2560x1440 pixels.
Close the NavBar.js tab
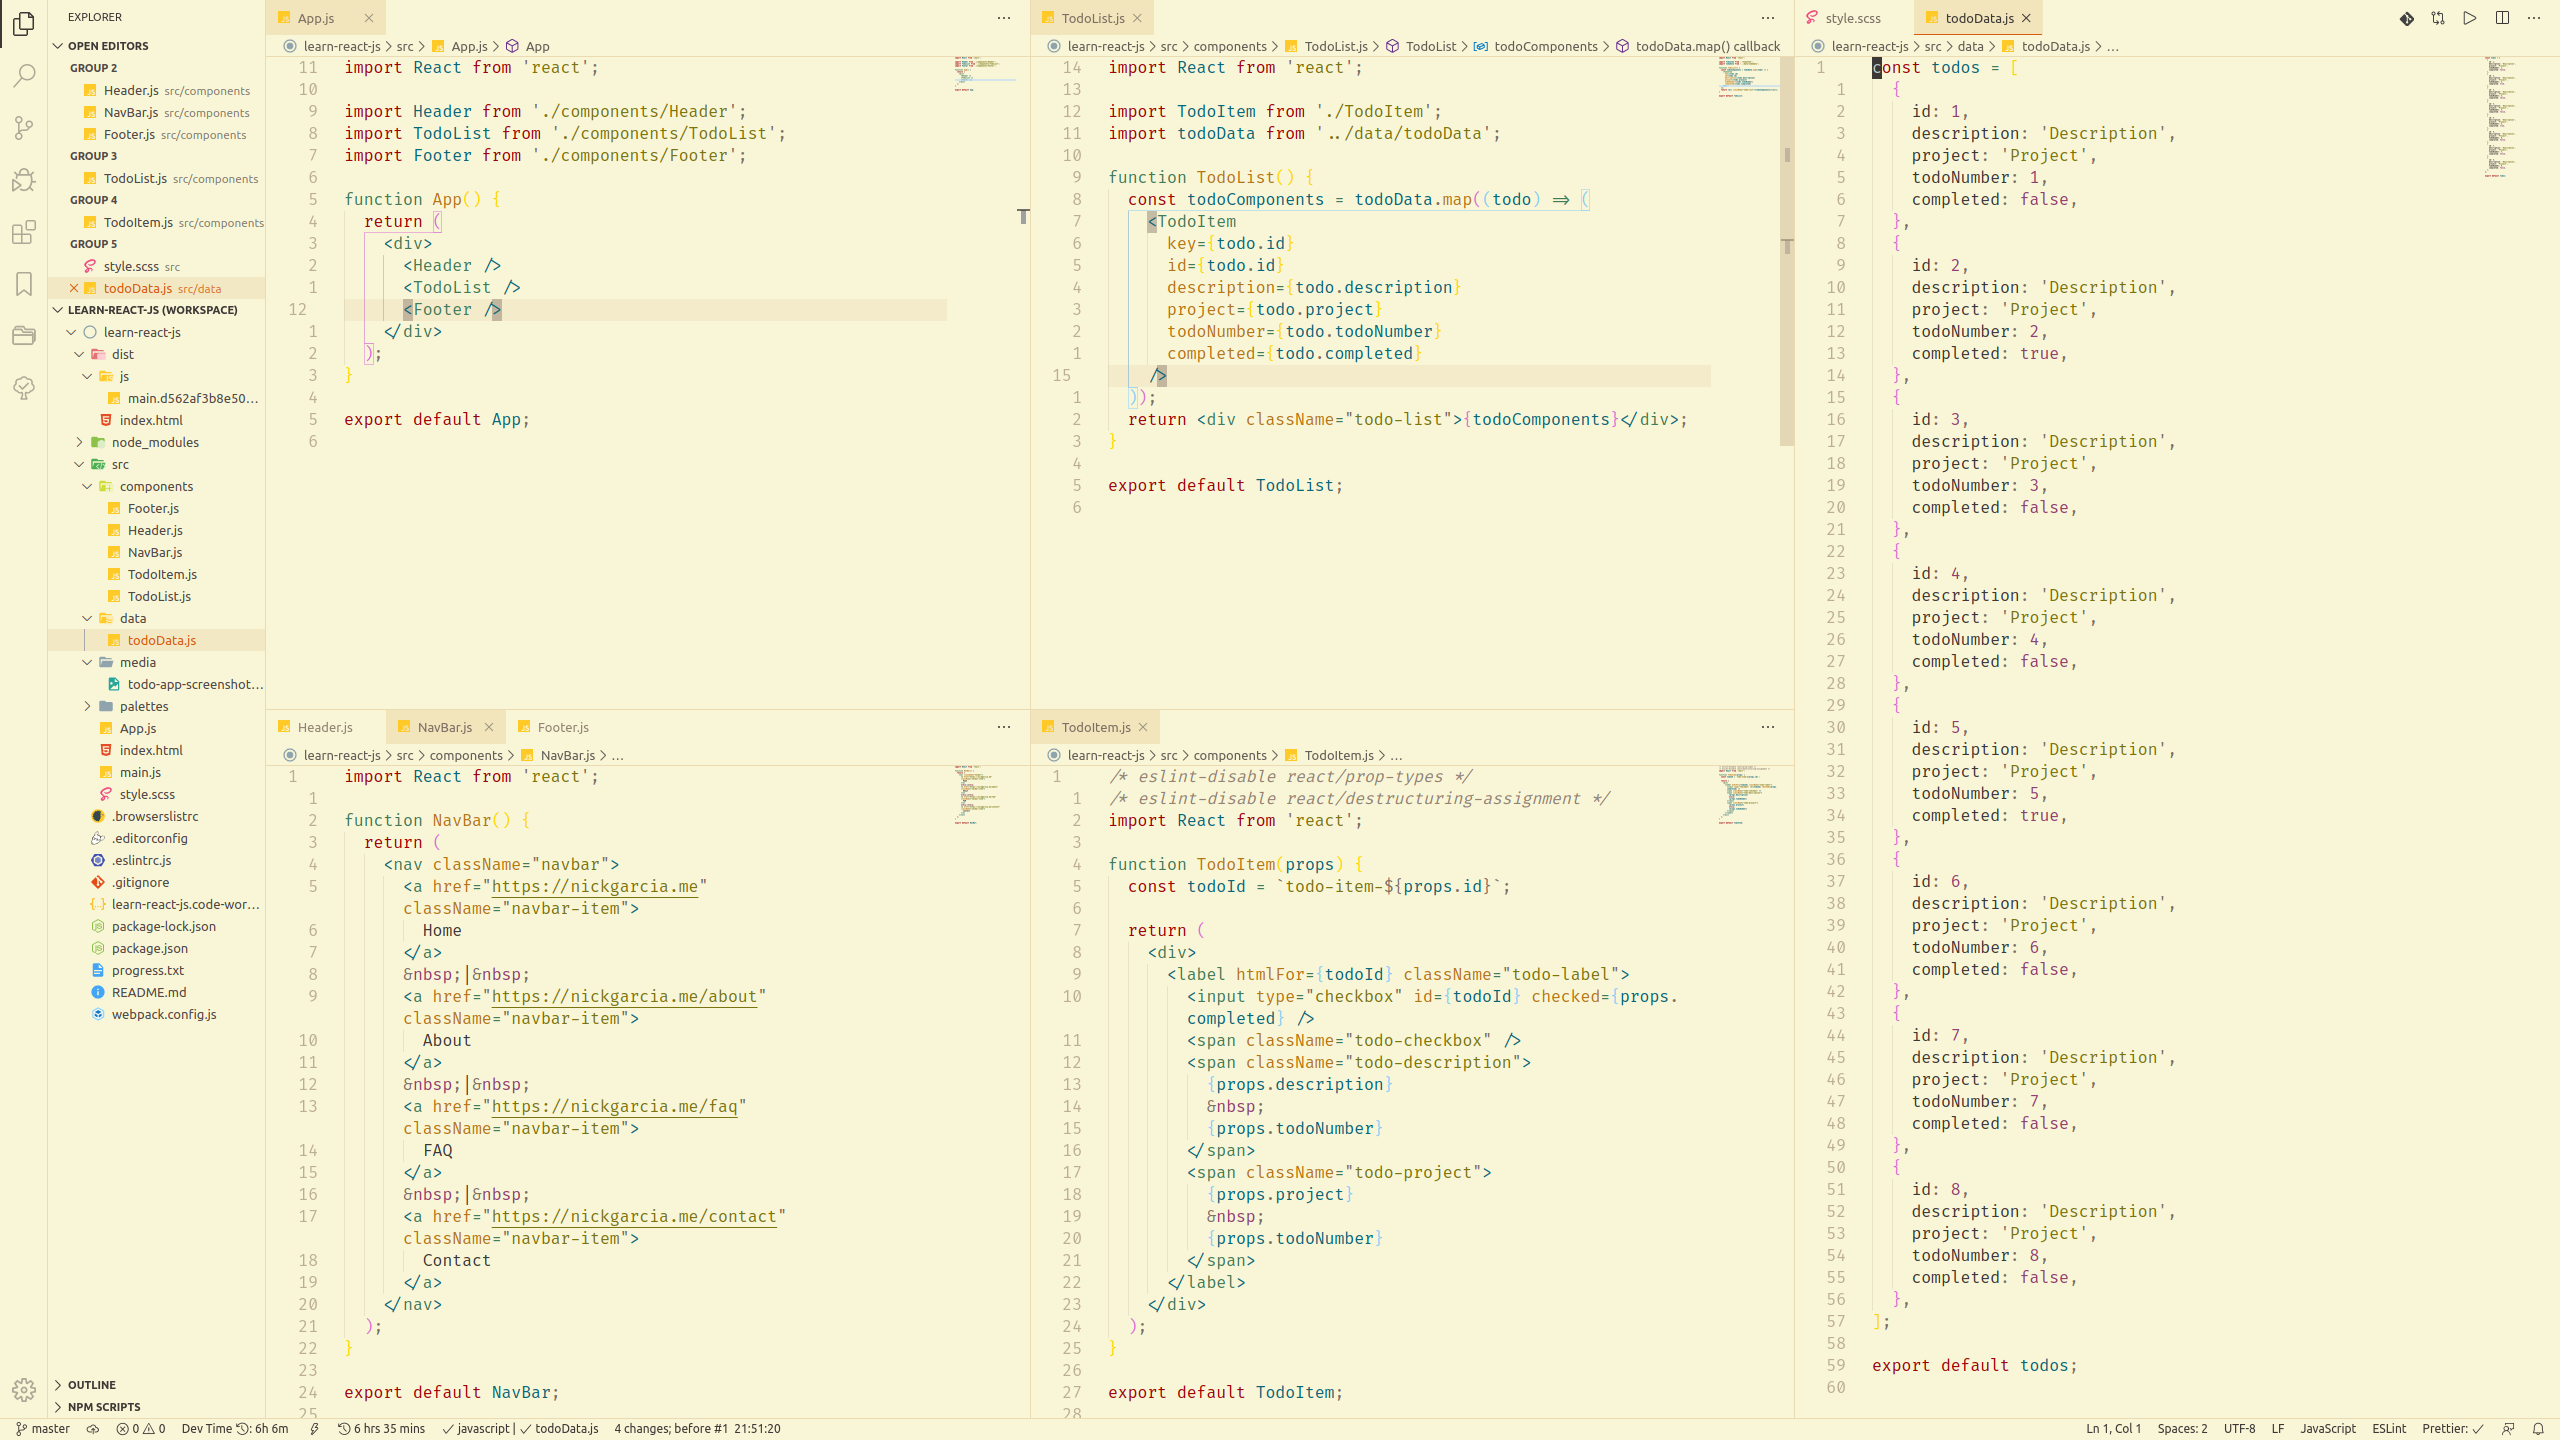point(489,727)
